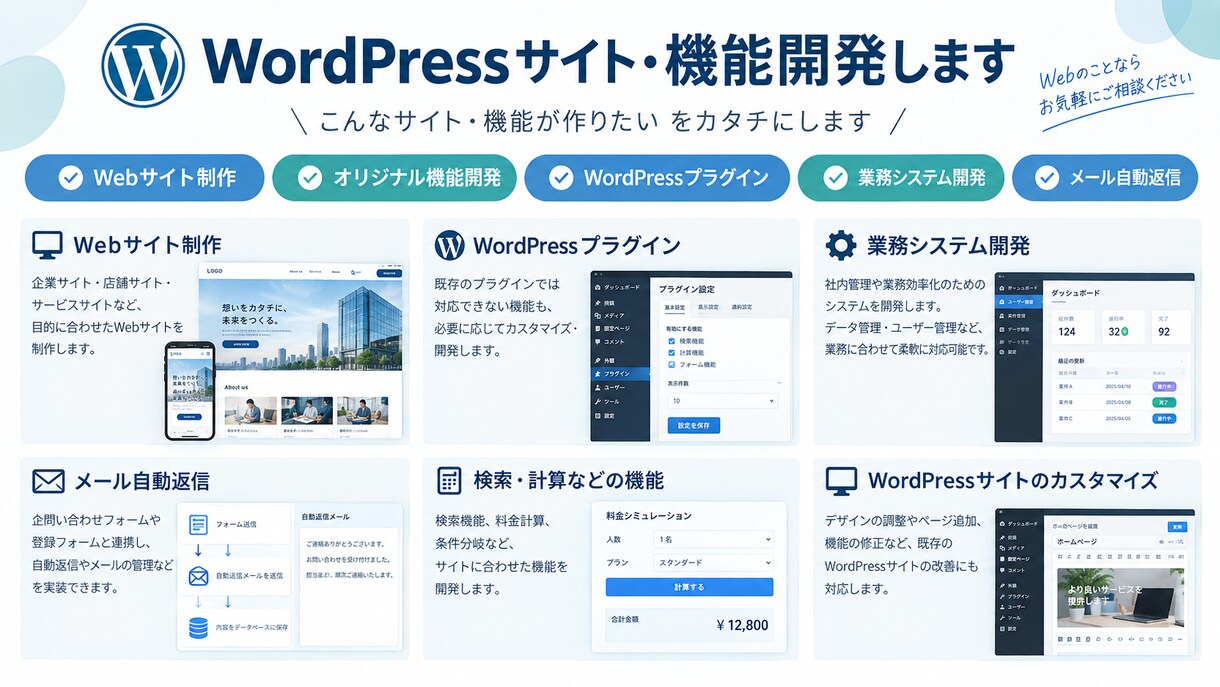Open the 人数 dropdown showing 1名
Viewport: 1220px width, 687px height.
712,539
